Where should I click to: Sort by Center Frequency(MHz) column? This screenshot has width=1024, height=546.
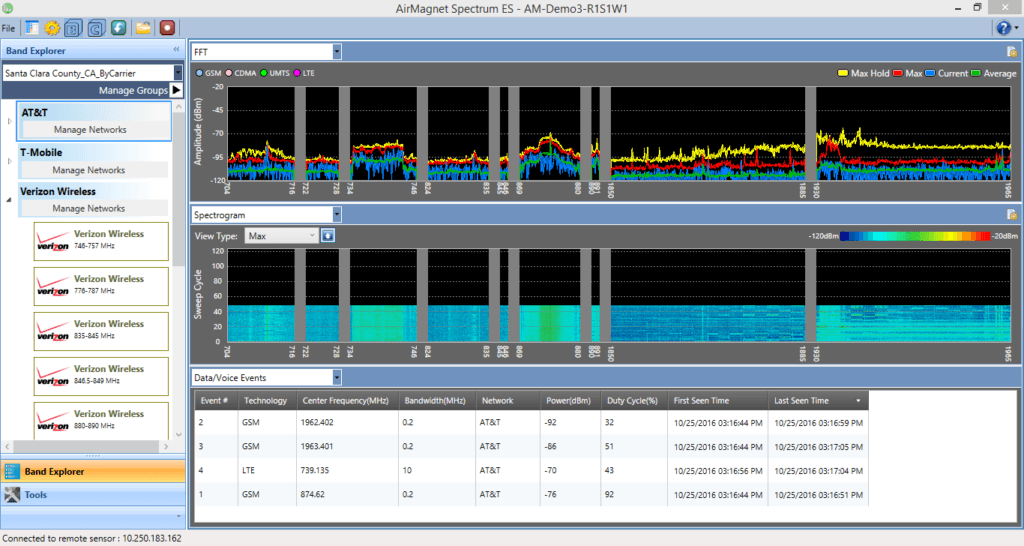345,400
